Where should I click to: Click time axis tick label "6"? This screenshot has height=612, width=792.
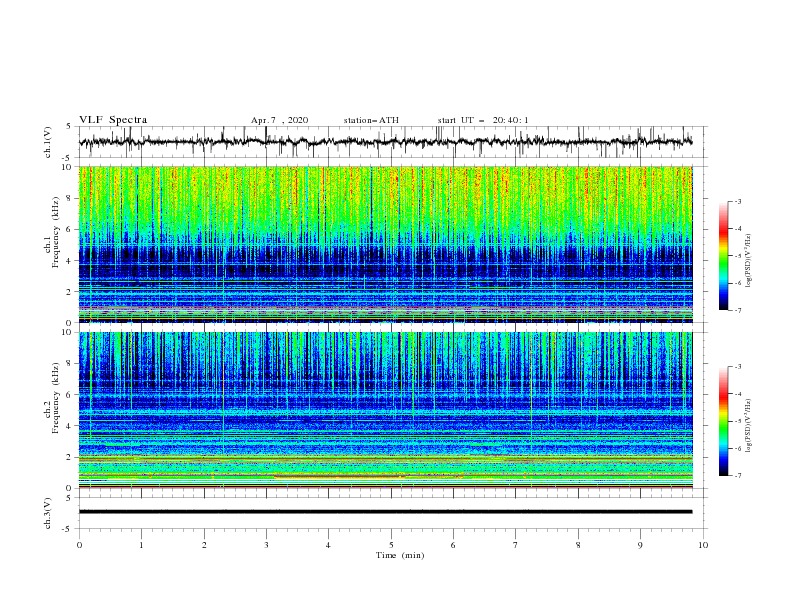pos(453,545)
